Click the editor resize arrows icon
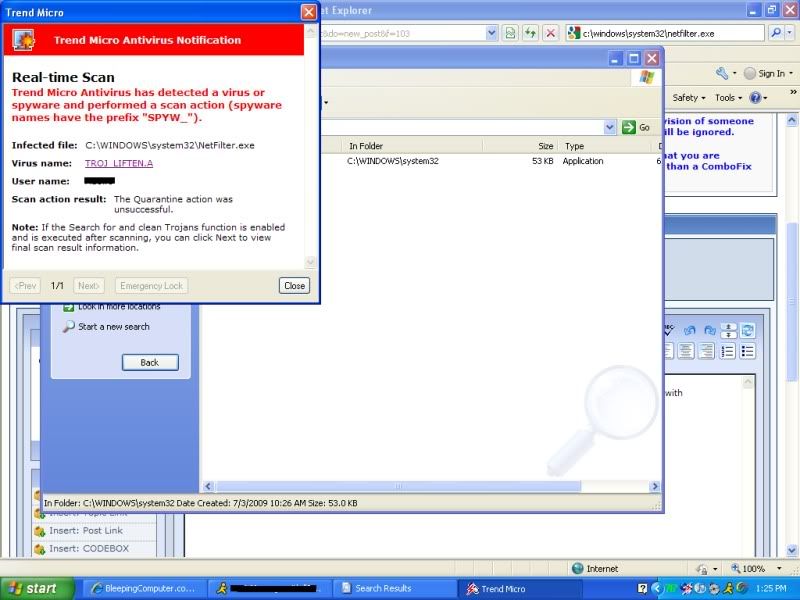This screenshot has width=800, height=600. click(x=729, y=331)
